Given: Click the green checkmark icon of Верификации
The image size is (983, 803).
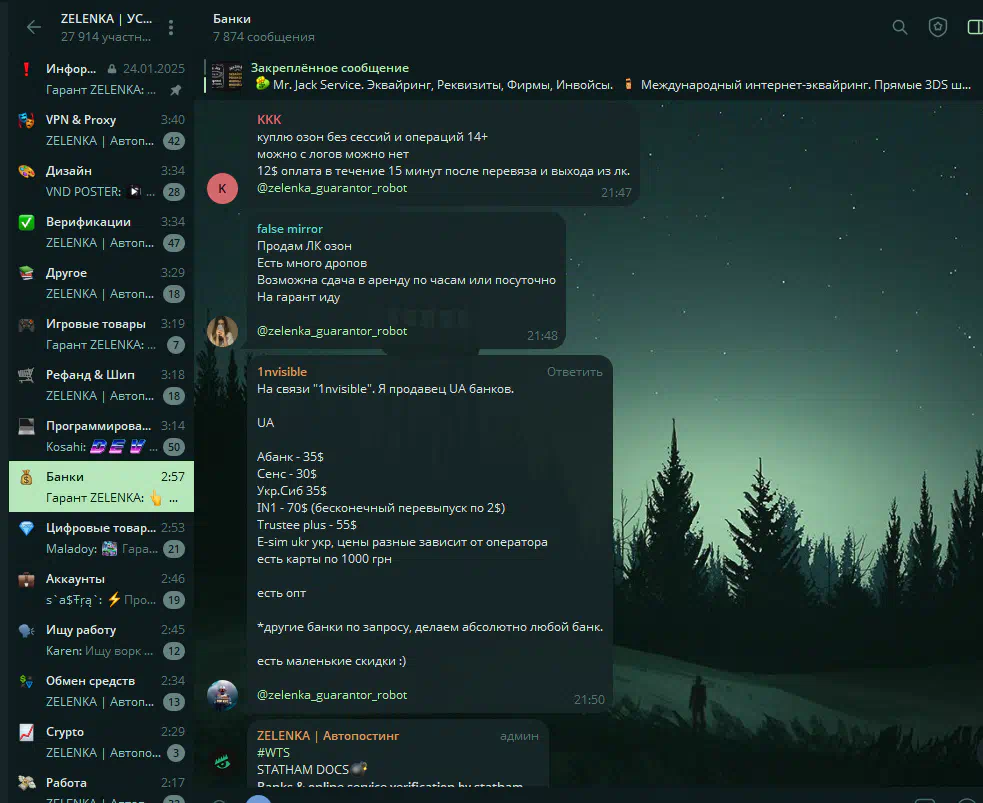Looking at the screenshot, I should click(26, 222).
